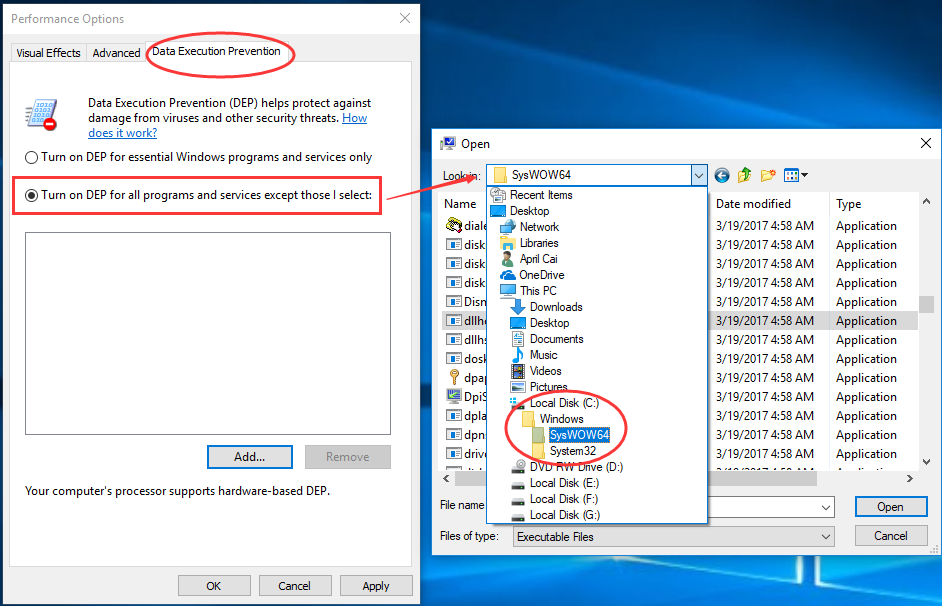Select DEP for all programs except selected

[32, 195]
